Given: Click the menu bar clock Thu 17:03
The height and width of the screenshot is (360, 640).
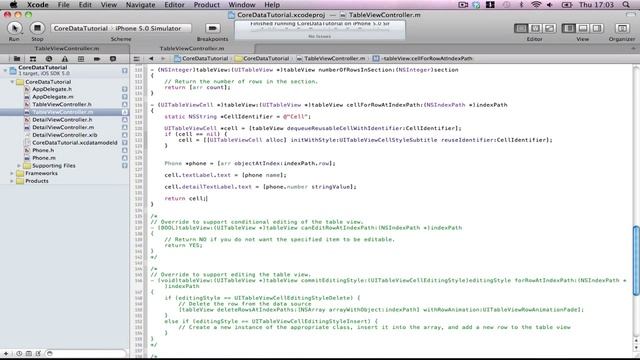Looking at the screenshot, I should click(x=596, y=5).
